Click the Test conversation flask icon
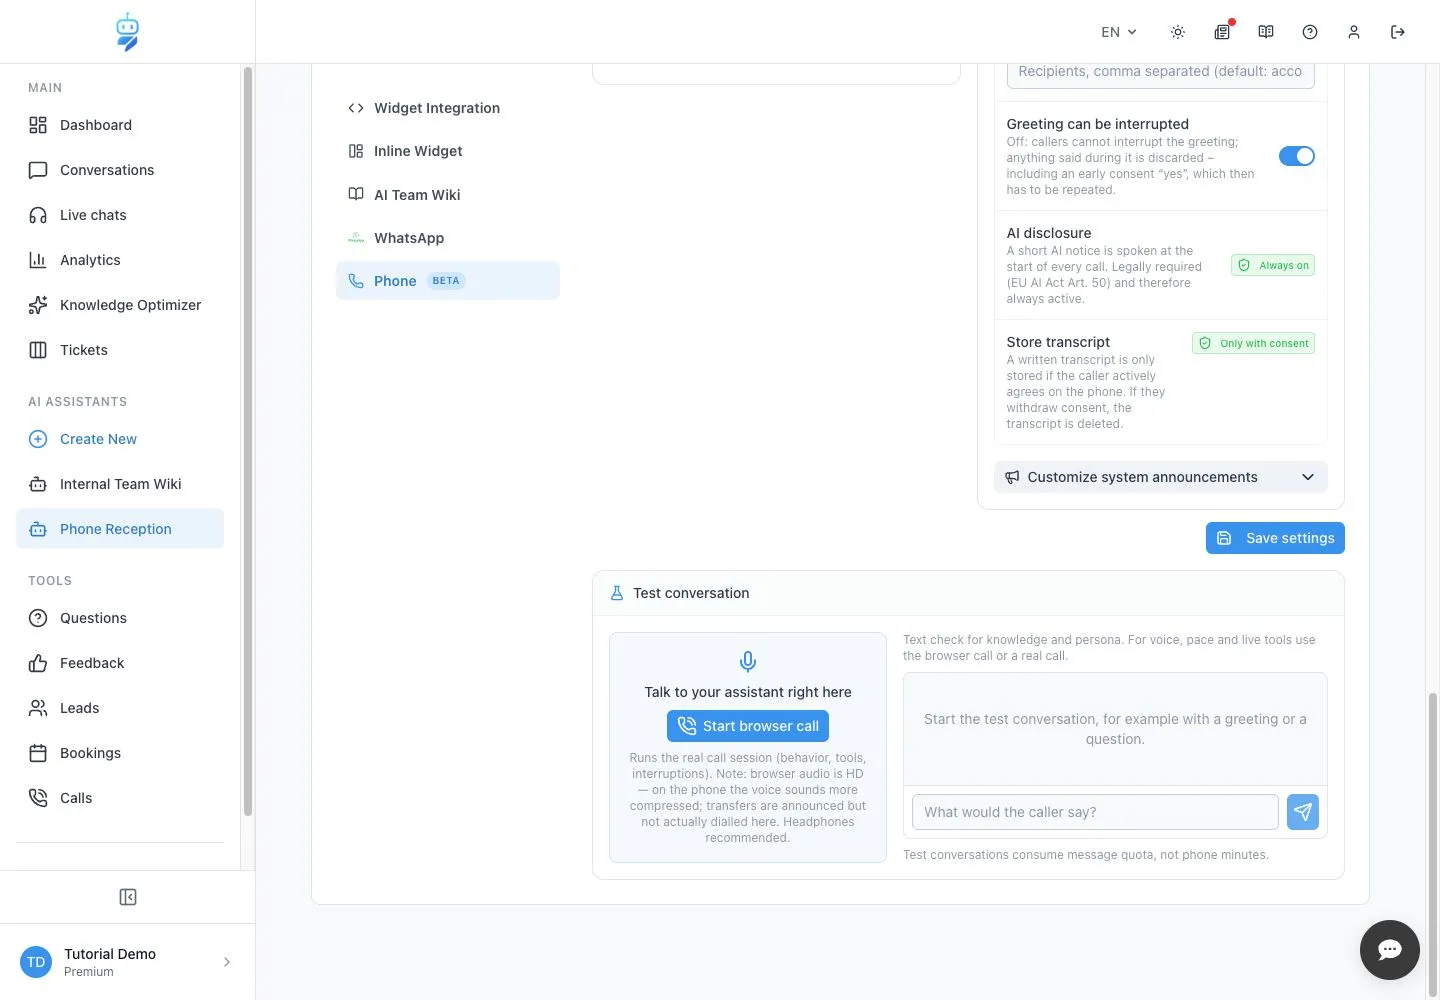This screenshot has width=1440, height=1000. coord(617,593)
